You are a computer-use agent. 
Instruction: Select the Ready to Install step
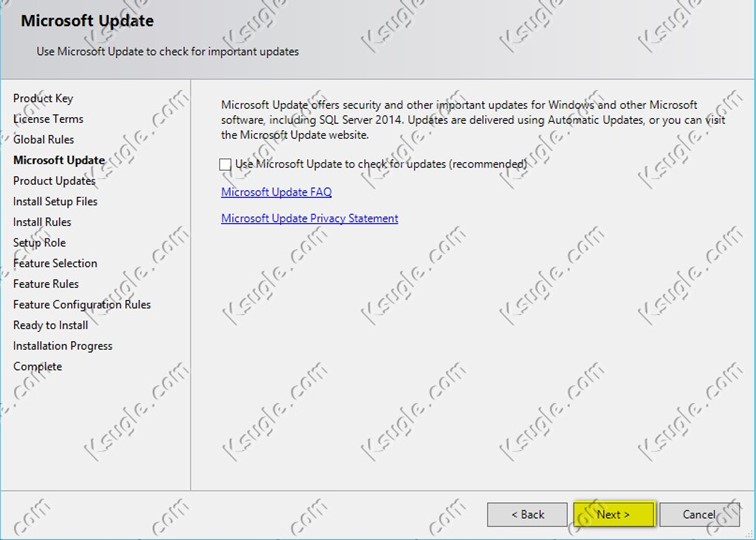point(51,325)
